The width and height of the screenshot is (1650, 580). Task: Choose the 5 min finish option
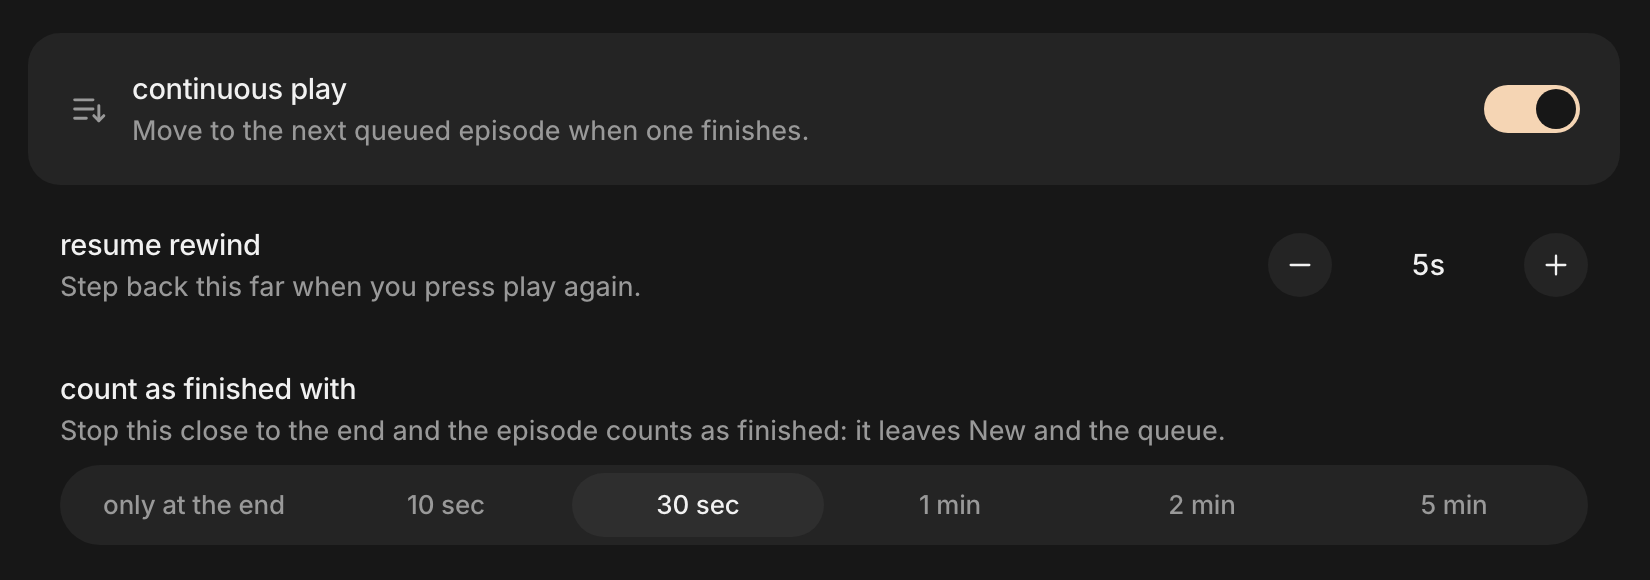point(1454,505)
